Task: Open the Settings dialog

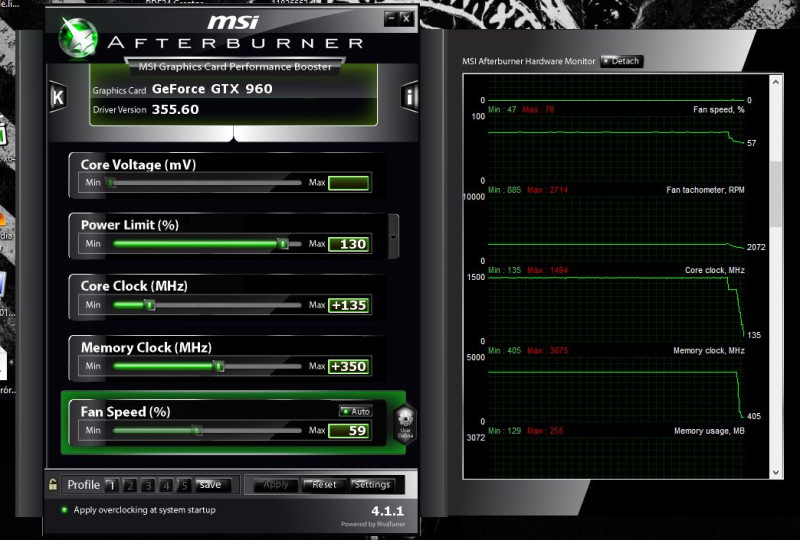Action: click(x=372, y=485)
